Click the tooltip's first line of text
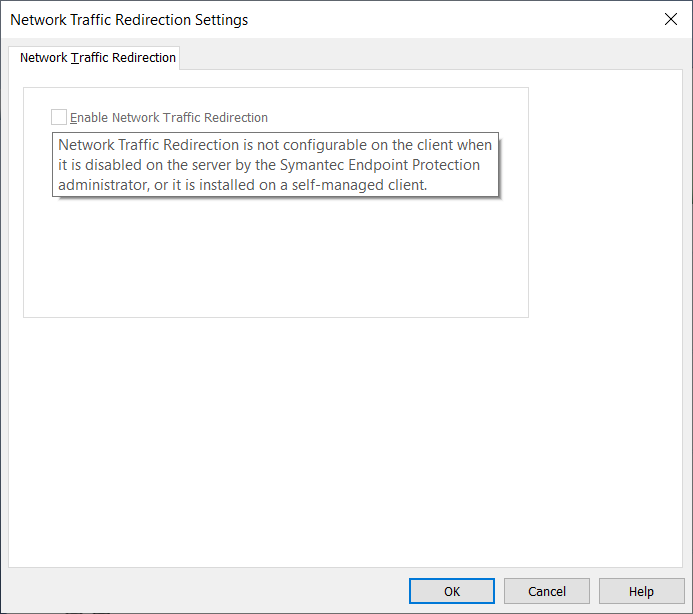 click(275, 145)
